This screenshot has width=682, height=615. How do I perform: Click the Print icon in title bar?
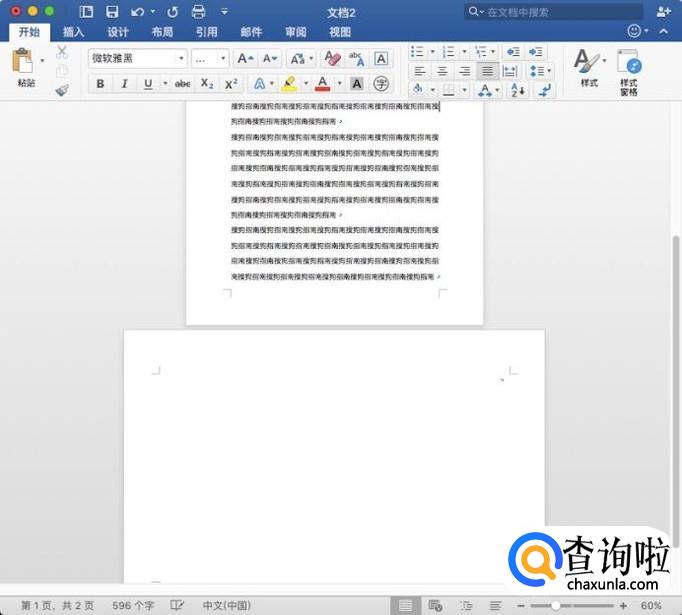click(x=198, y=11)
